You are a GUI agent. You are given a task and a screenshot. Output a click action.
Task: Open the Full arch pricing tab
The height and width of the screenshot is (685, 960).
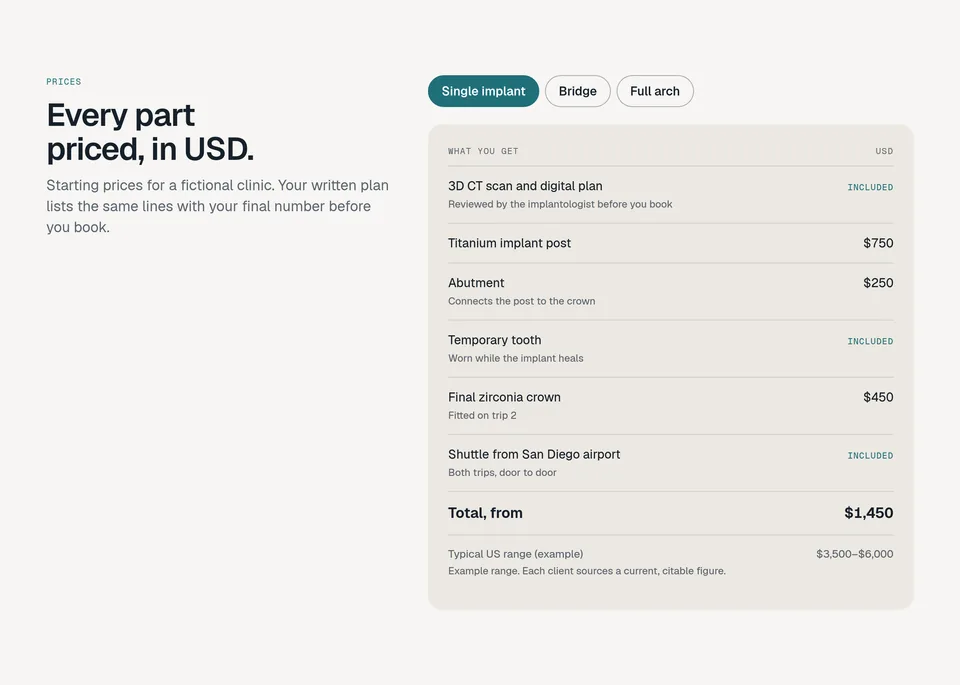[x=654, y=91]
